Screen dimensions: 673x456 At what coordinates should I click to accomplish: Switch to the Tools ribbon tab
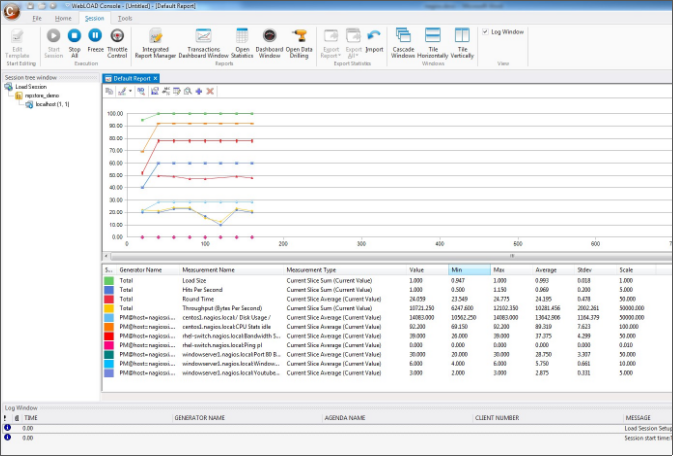click(x=125, y=18)
